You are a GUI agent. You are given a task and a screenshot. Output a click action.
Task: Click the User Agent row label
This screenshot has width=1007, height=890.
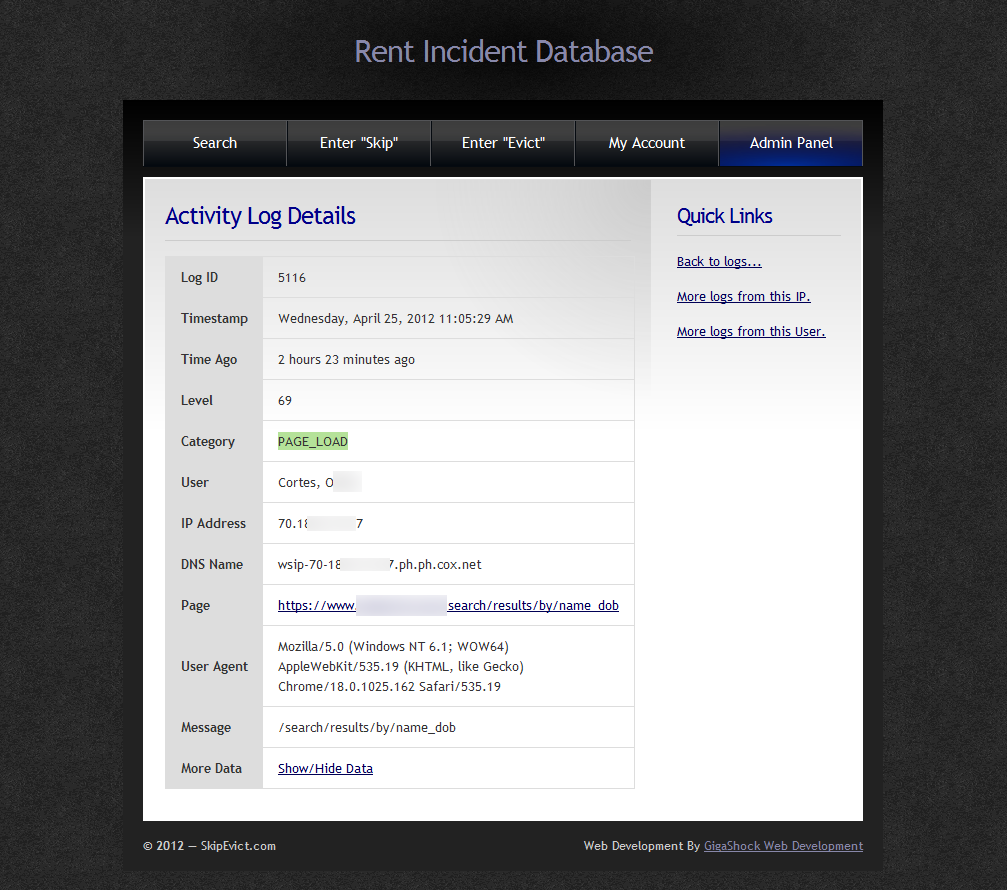(214, 667)
